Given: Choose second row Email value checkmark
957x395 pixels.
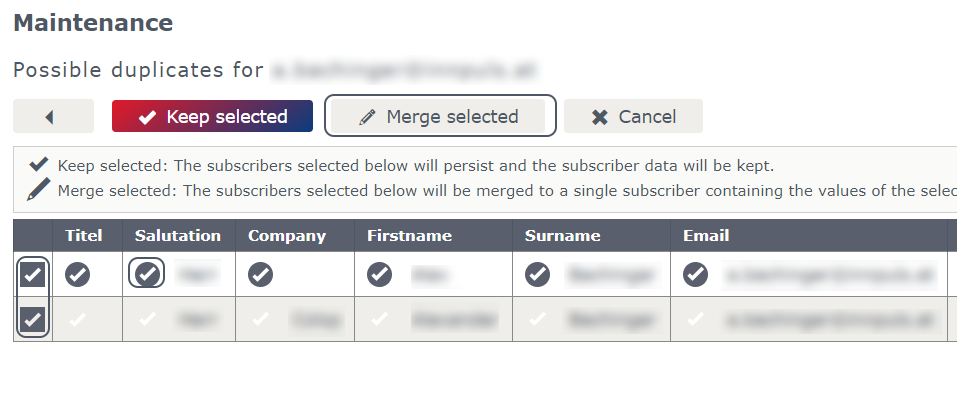Looking at the screenshot, I should (696, 319).
